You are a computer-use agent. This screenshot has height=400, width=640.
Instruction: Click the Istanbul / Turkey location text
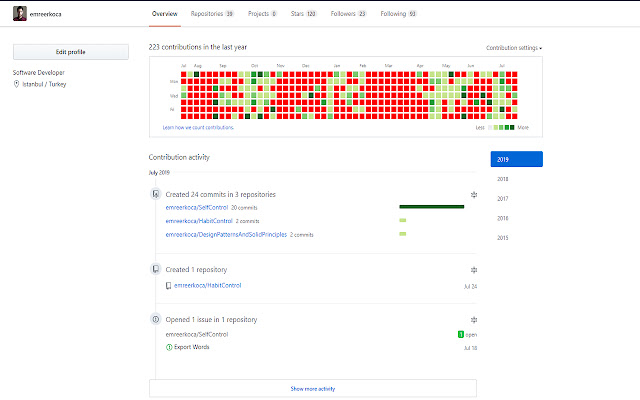tap(44, 84)
